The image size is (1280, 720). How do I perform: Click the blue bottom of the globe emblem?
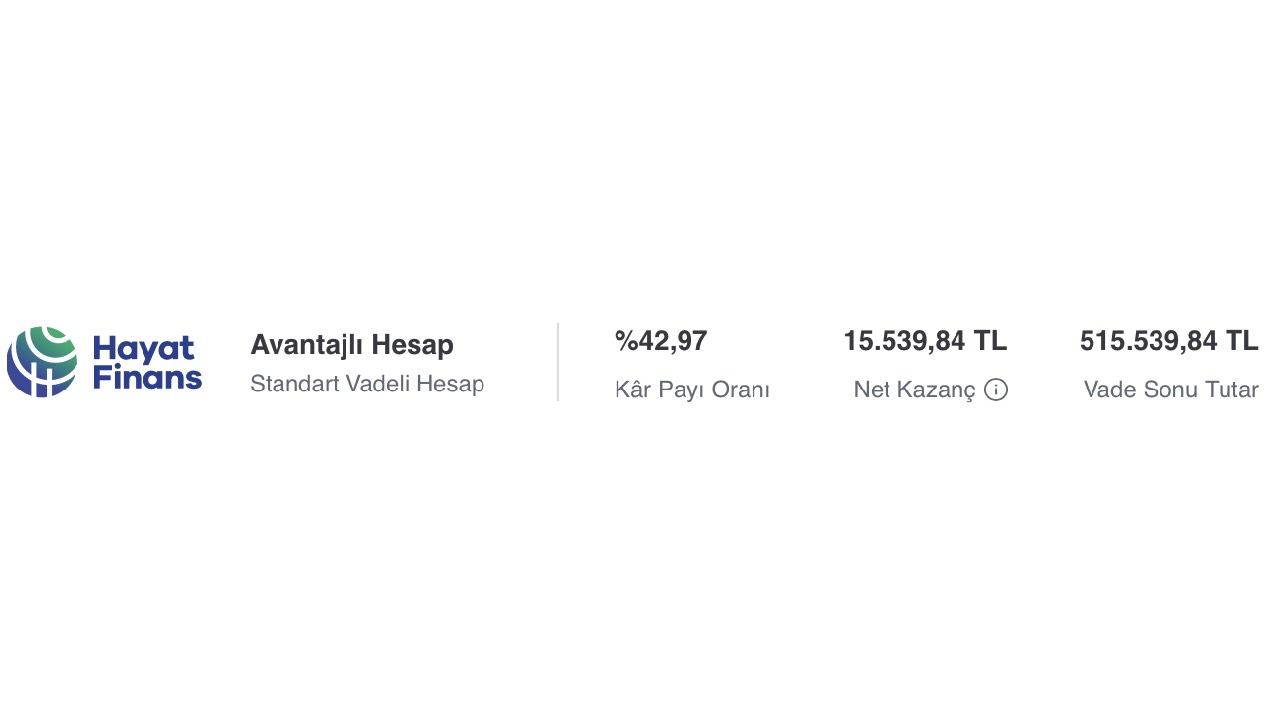(x=30, y=382)
